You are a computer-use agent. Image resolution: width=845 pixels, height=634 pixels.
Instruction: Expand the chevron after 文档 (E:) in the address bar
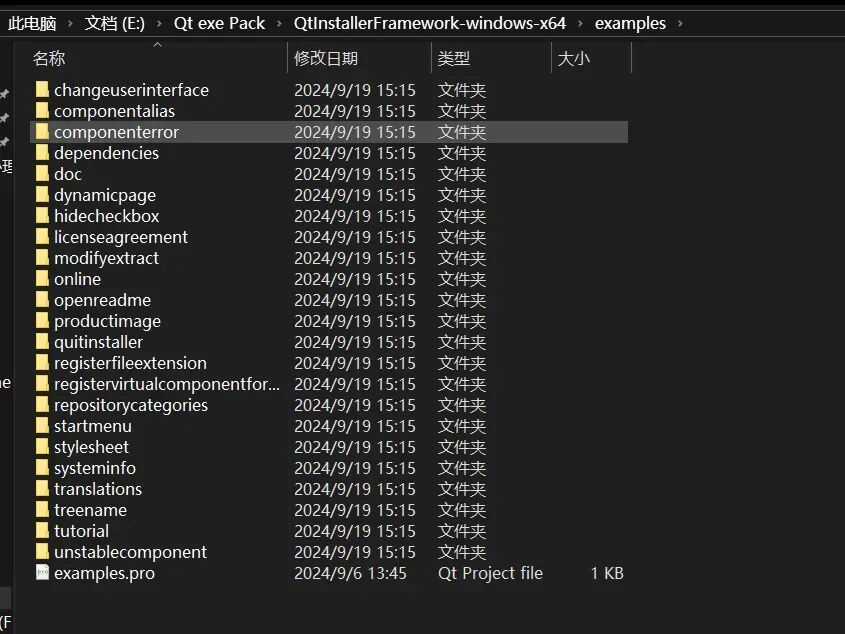point(159,24)
